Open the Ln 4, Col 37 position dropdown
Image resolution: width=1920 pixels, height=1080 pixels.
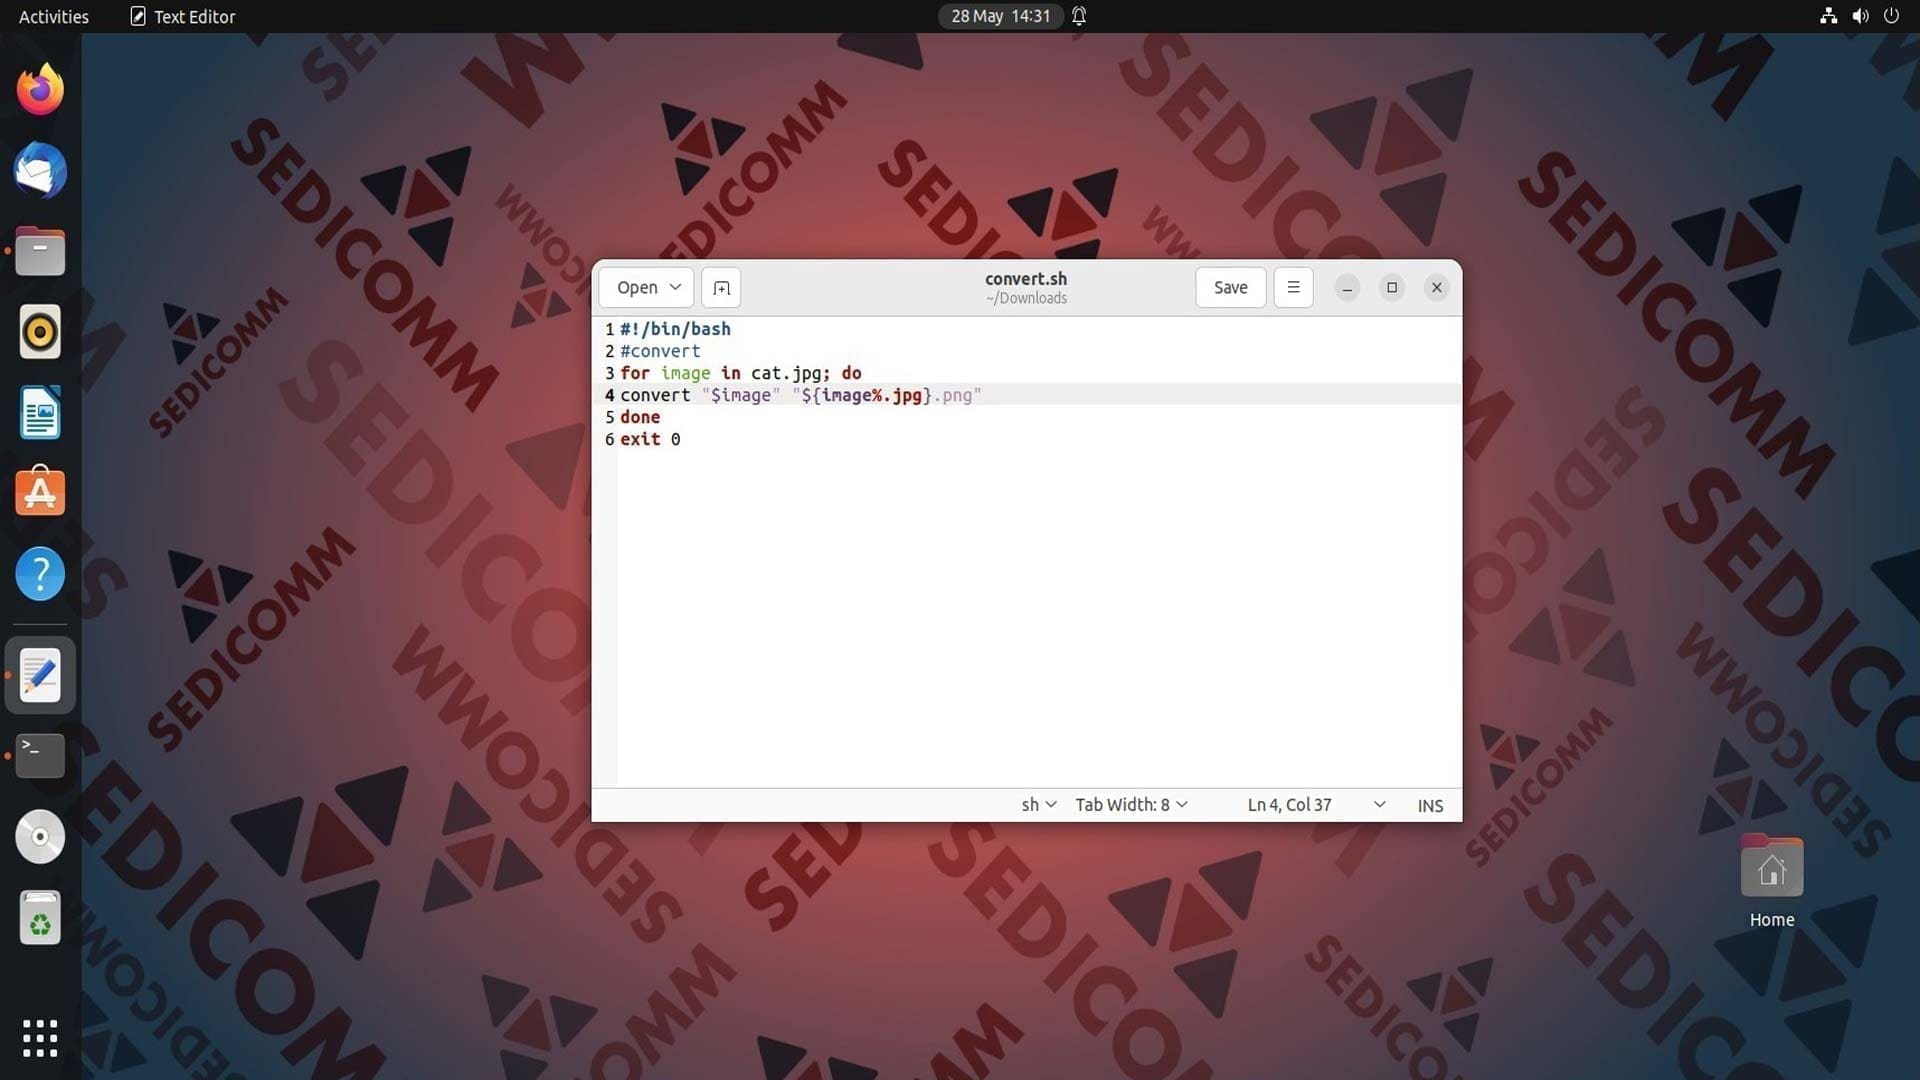pyautogui.click(x=1316, y=805)
